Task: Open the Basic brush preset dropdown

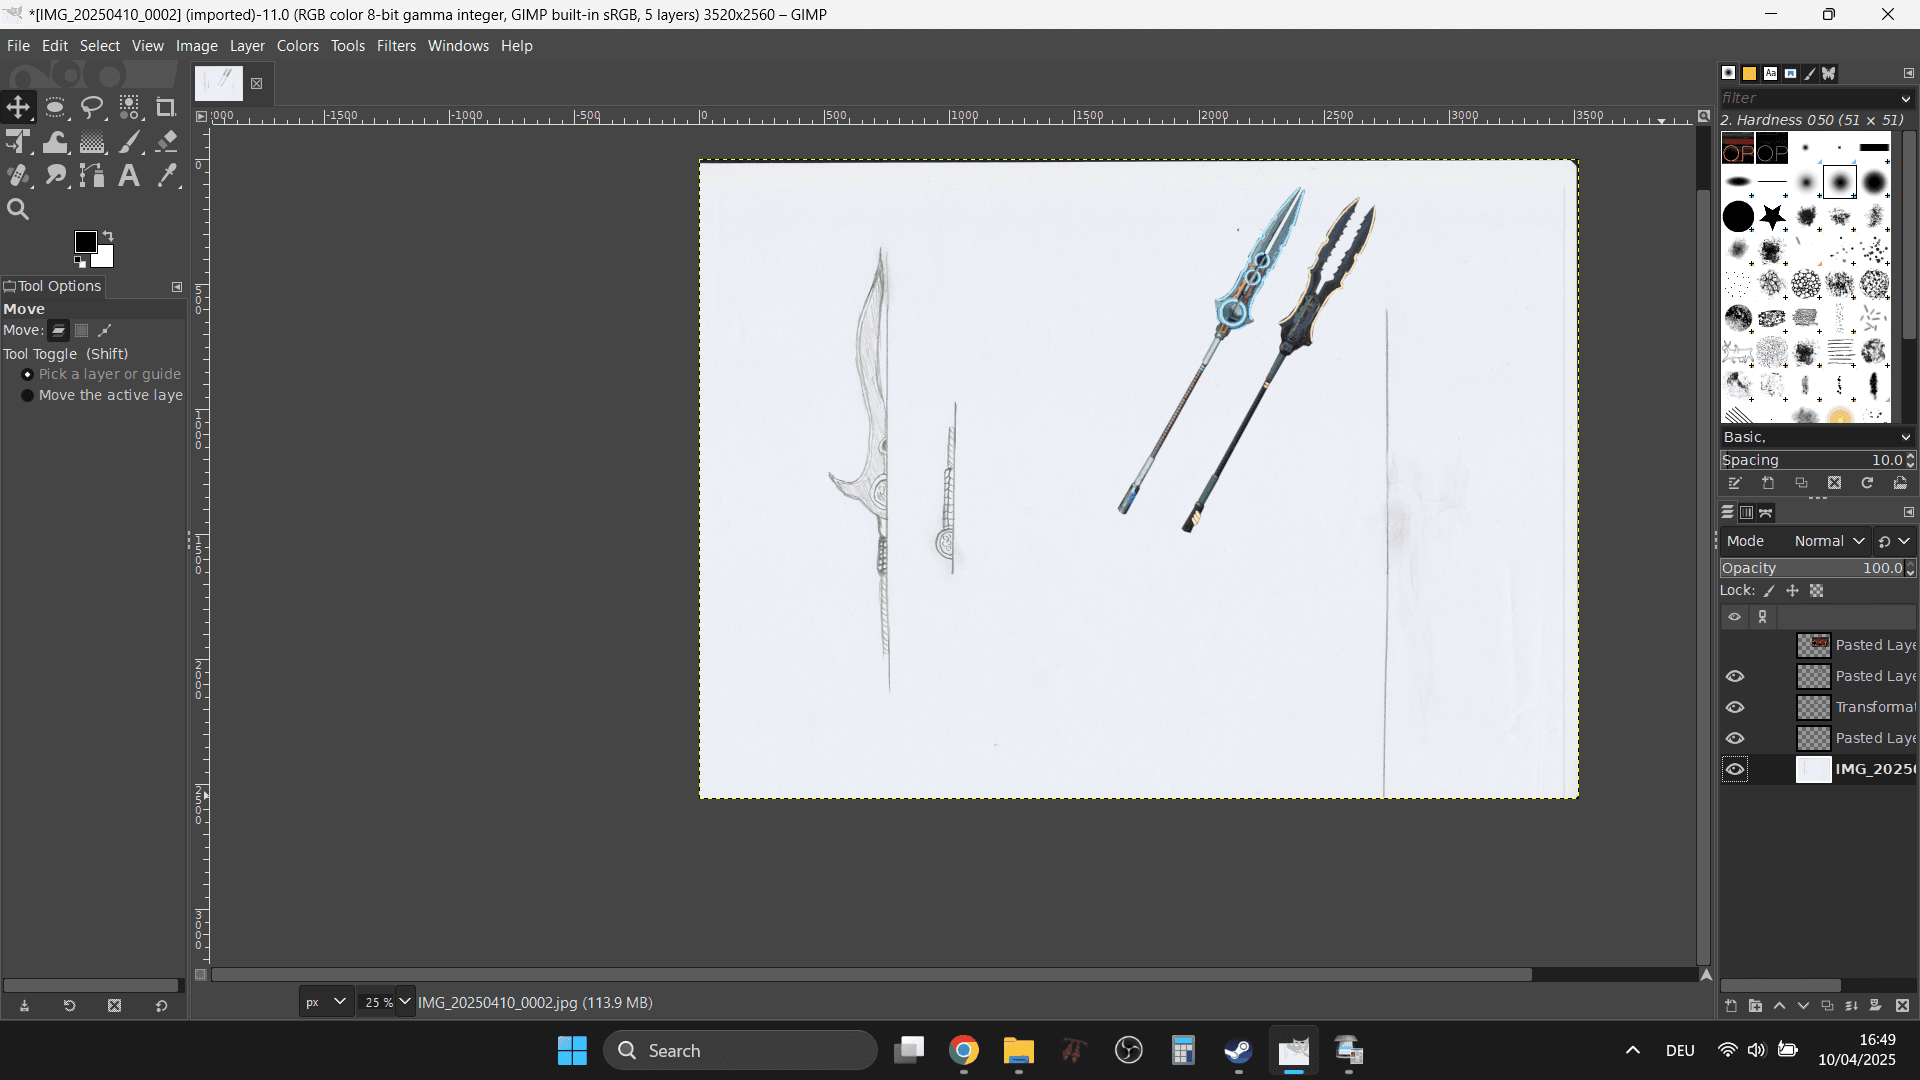Action: [1816, 437]
